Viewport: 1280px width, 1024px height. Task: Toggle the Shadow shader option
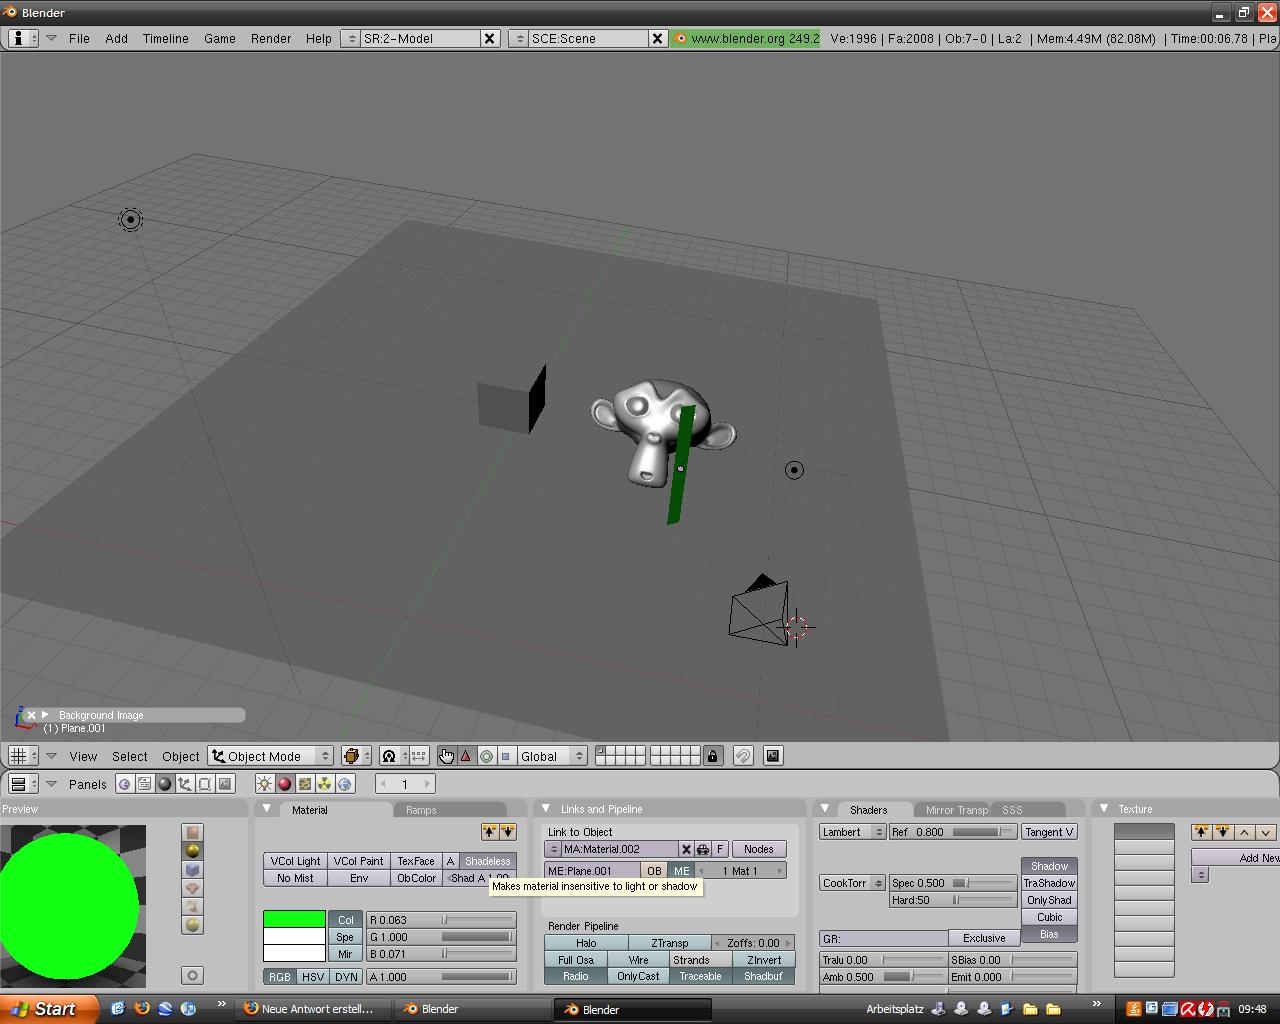point(1049,866)
